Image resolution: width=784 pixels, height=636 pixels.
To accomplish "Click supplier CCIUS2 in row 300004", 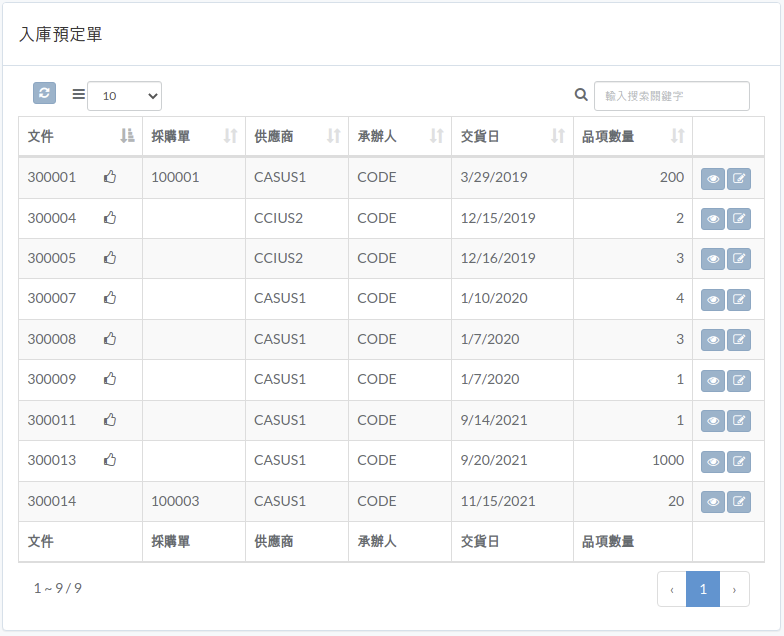I will click(x=278, y=218).
